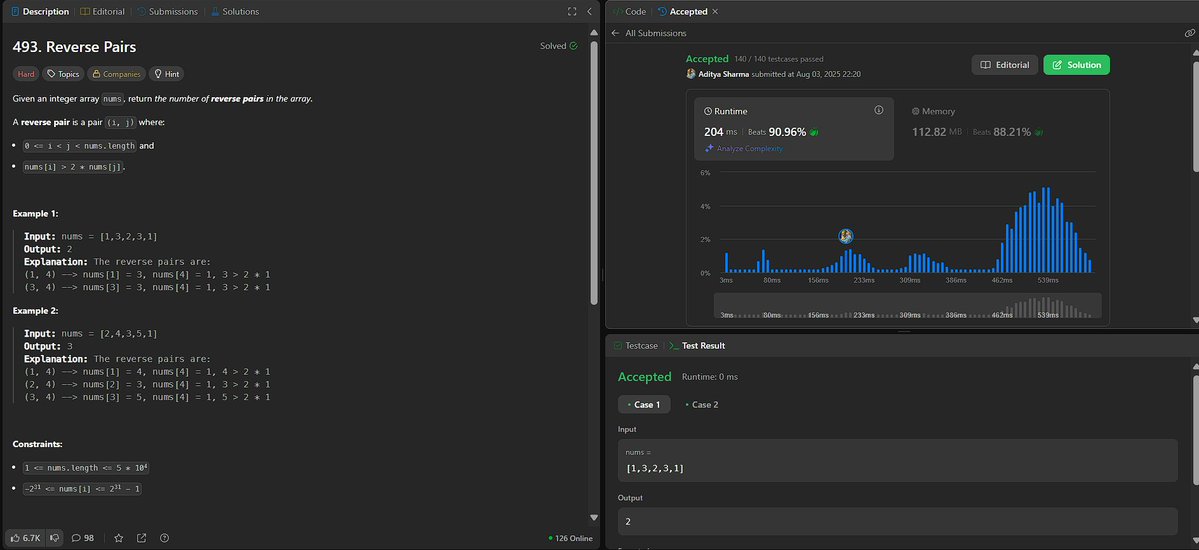Click the 'Runtime: 0 ms' text
The height and width of the screenshot is (550, 1199).
click(x=710, y=377)
